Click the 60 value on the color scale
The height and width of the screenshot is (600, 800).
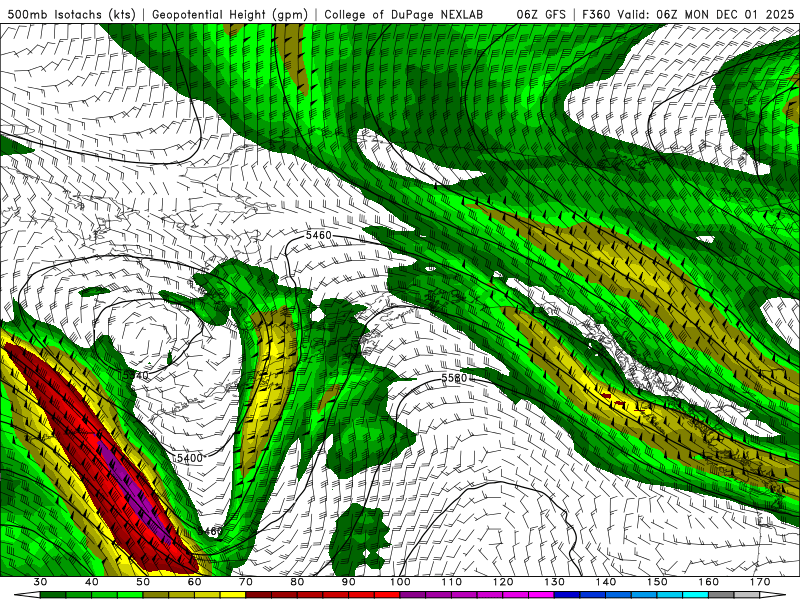(194, 582)
